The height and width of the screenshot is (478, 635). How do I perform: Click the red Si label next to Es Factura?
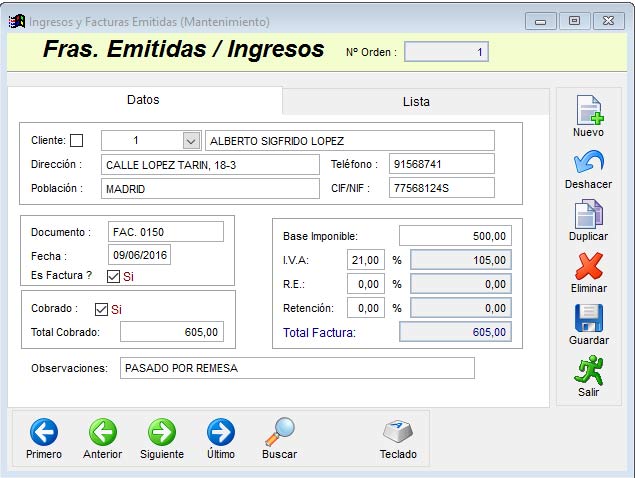tap(128, 276)
